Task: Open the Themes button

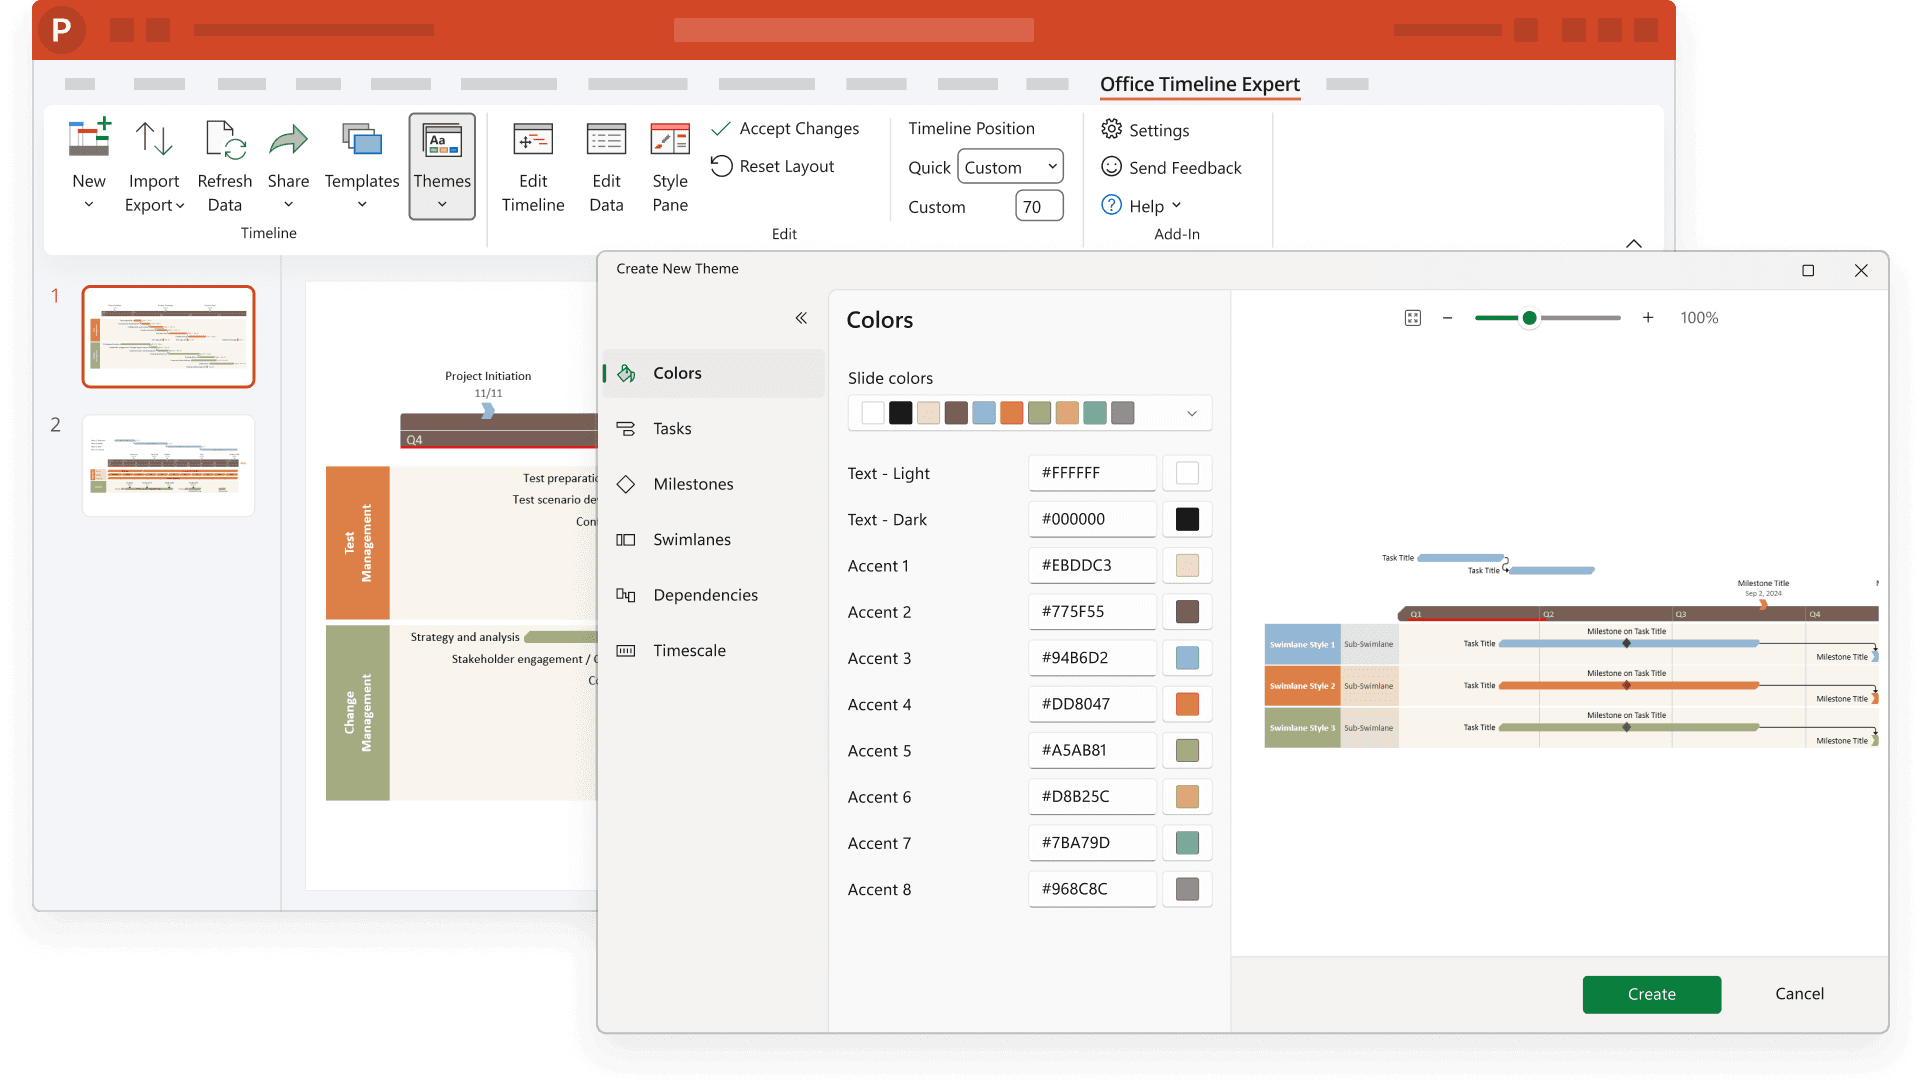Action: (x=442, y=166)
